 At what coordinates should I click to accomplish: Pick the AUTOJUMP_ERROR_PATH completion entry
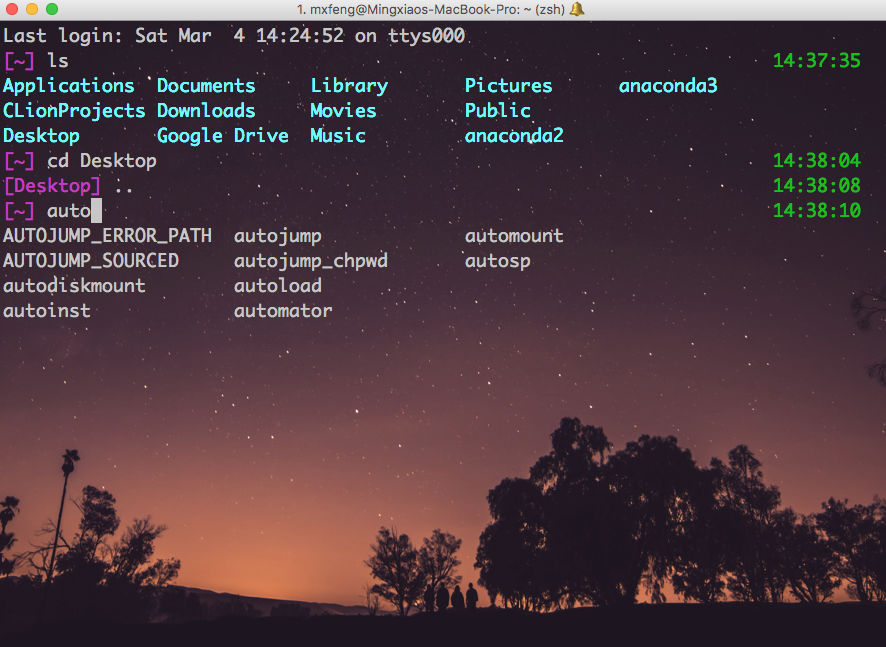(x=107, y=237)
